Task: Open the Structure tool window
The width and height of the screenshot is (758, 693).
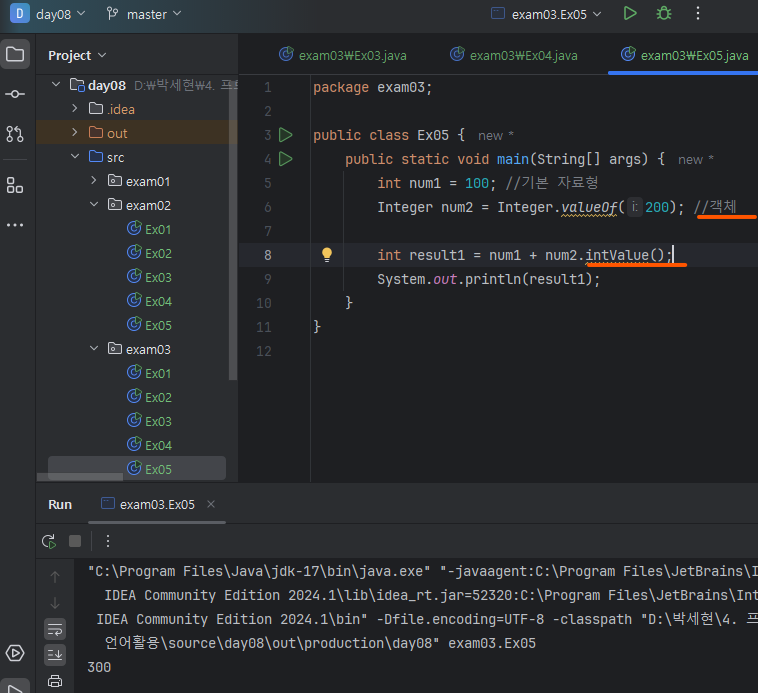Action: point(15,185)
